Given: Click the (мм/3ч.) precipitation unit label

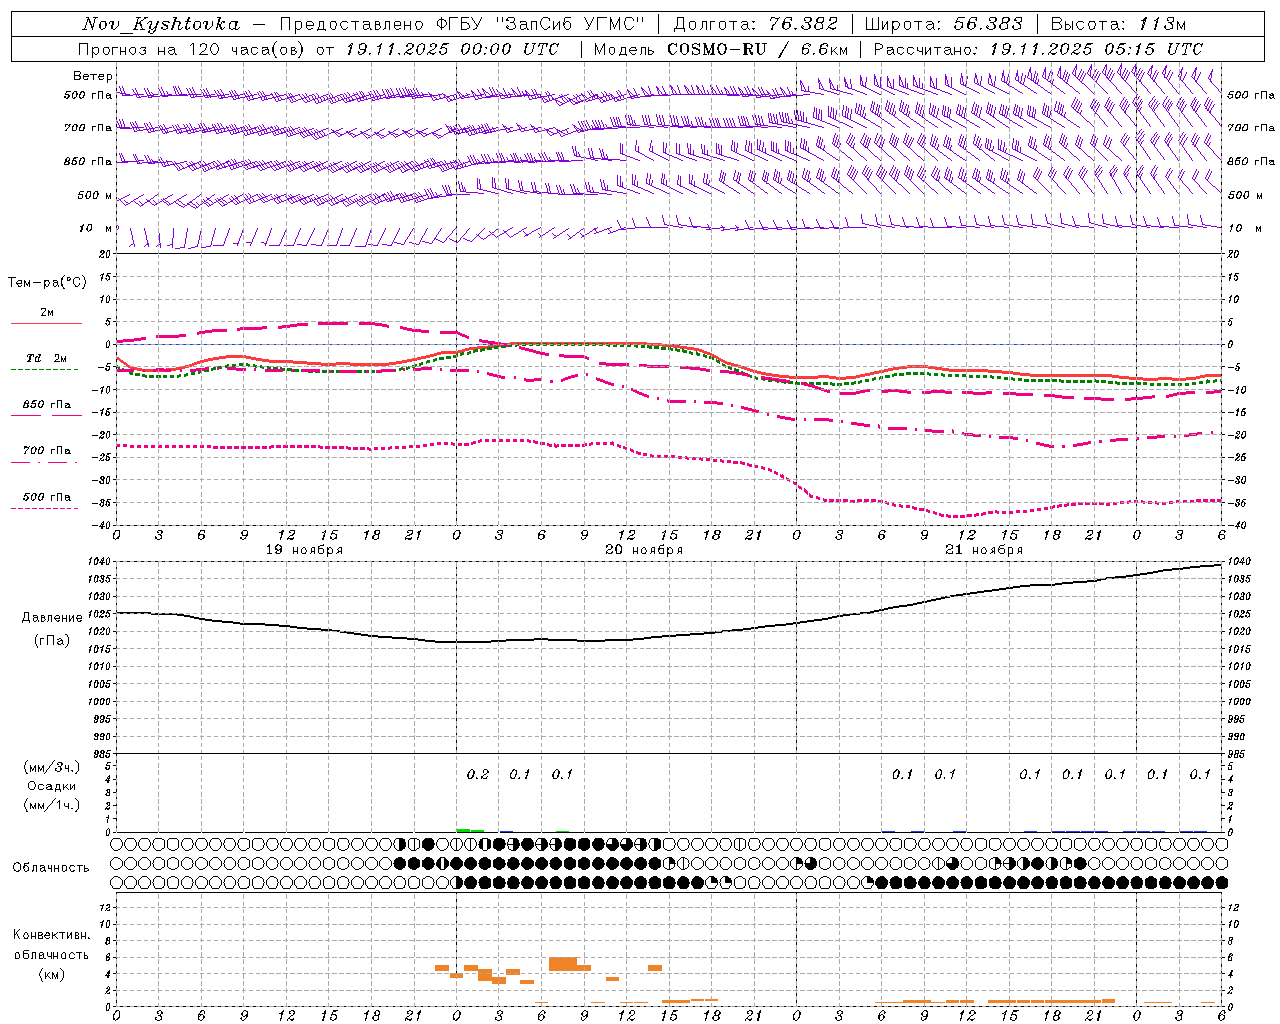Looking at the screenshot, I should 52,767.
